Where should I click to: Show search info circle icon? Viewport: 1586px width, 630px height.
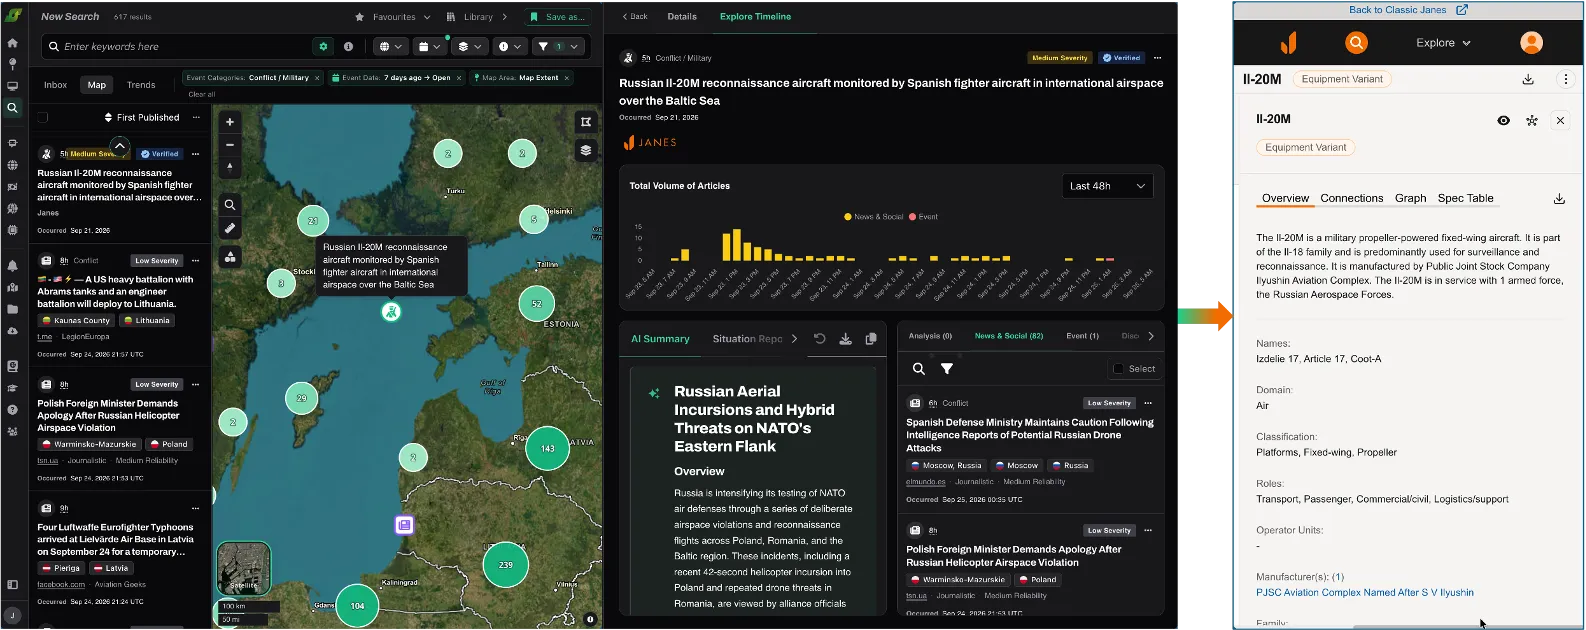348,46
